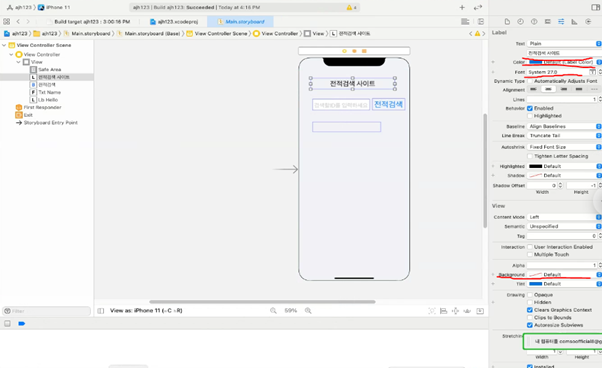602x368 pixels.
Task: Click Main.storyboard (Base) in jump bar
Action: pos(149,34)
